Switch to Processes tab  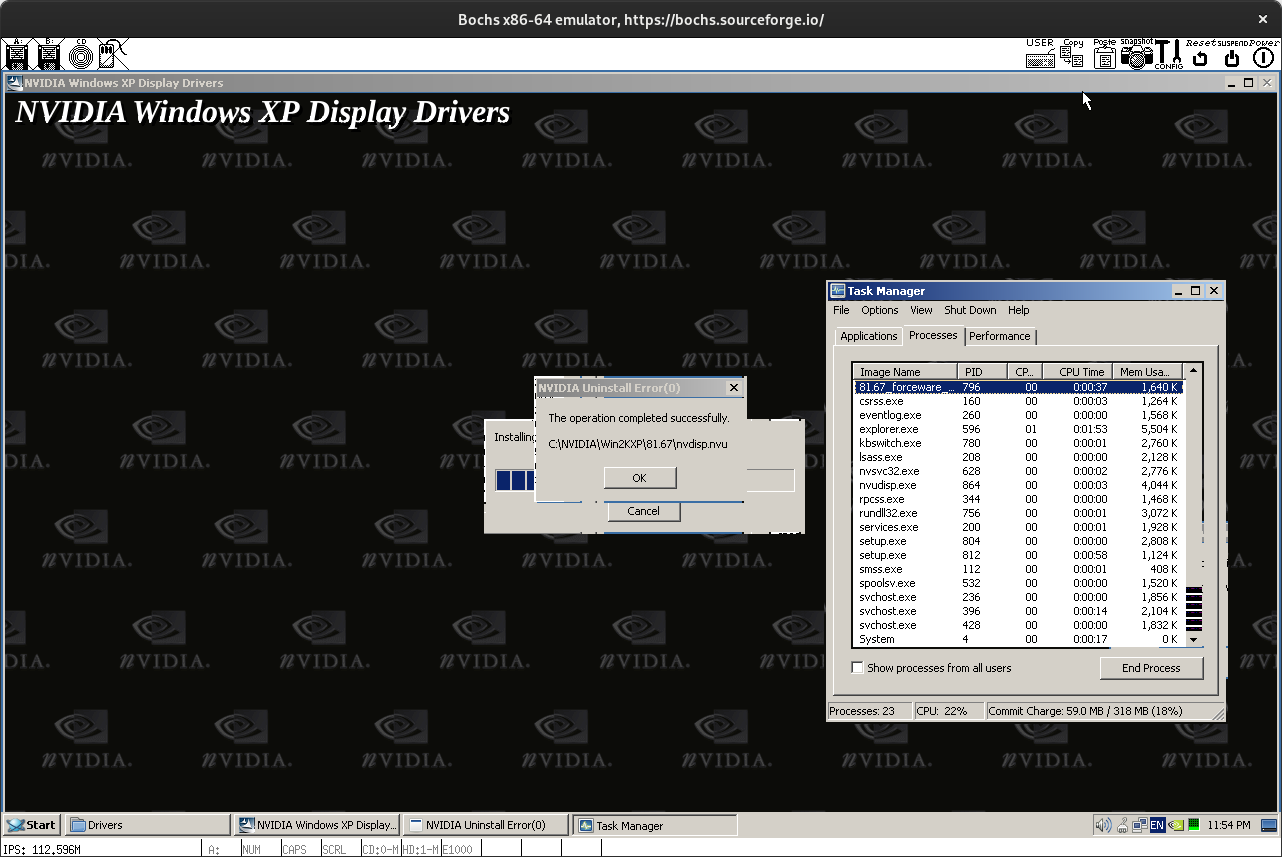point(933,335)
